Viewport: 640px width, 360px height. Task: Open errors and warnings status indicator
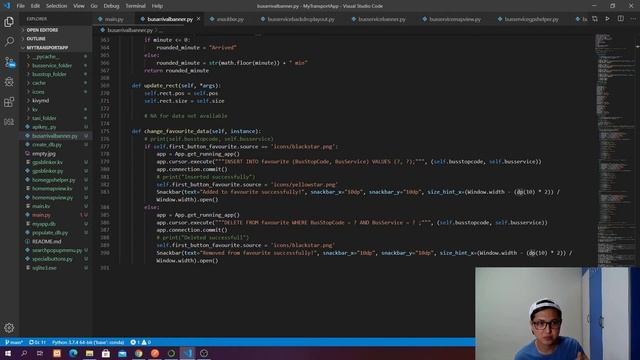[140, 342]
